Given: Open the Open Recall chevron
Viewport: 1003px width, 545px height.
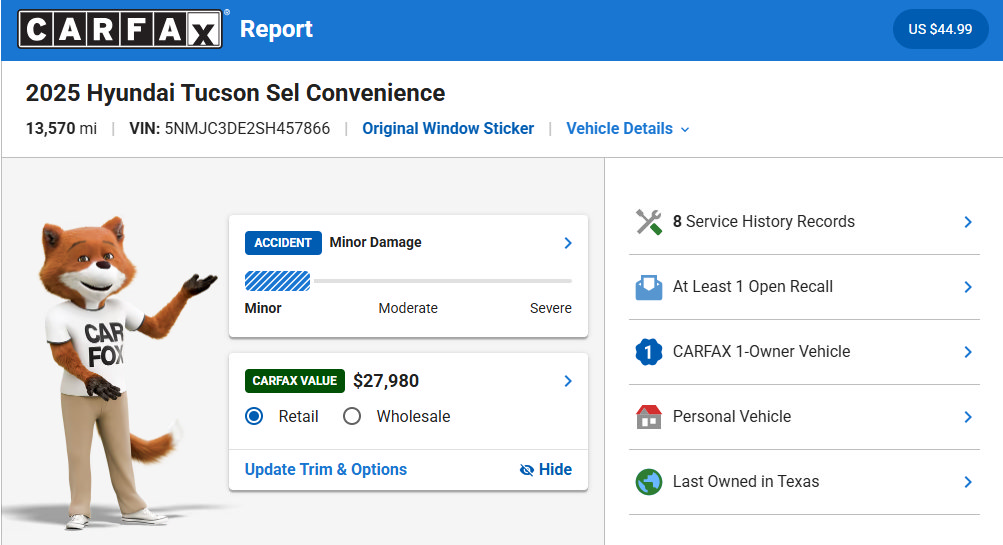Looking at the screenshot, I should 968,287.
